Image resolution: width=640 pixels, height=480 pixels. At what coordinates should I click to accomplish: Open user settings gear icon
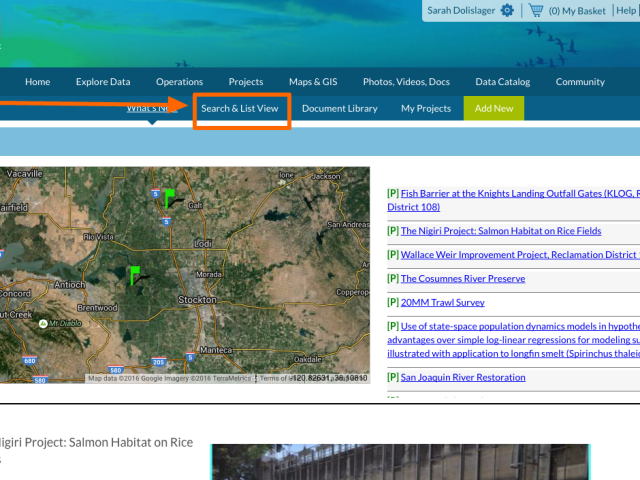point(507,10)
